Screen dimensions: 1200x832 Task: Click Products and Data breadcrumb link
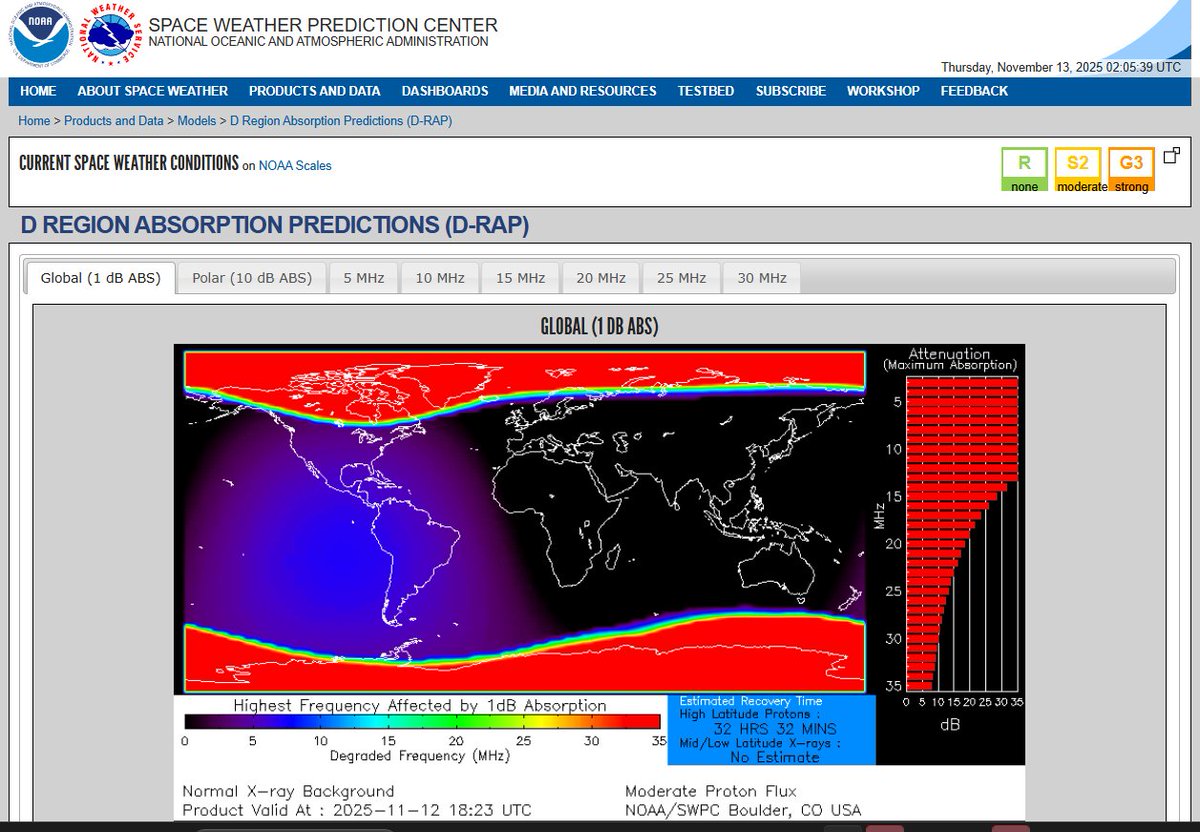[x=114, y=121]
